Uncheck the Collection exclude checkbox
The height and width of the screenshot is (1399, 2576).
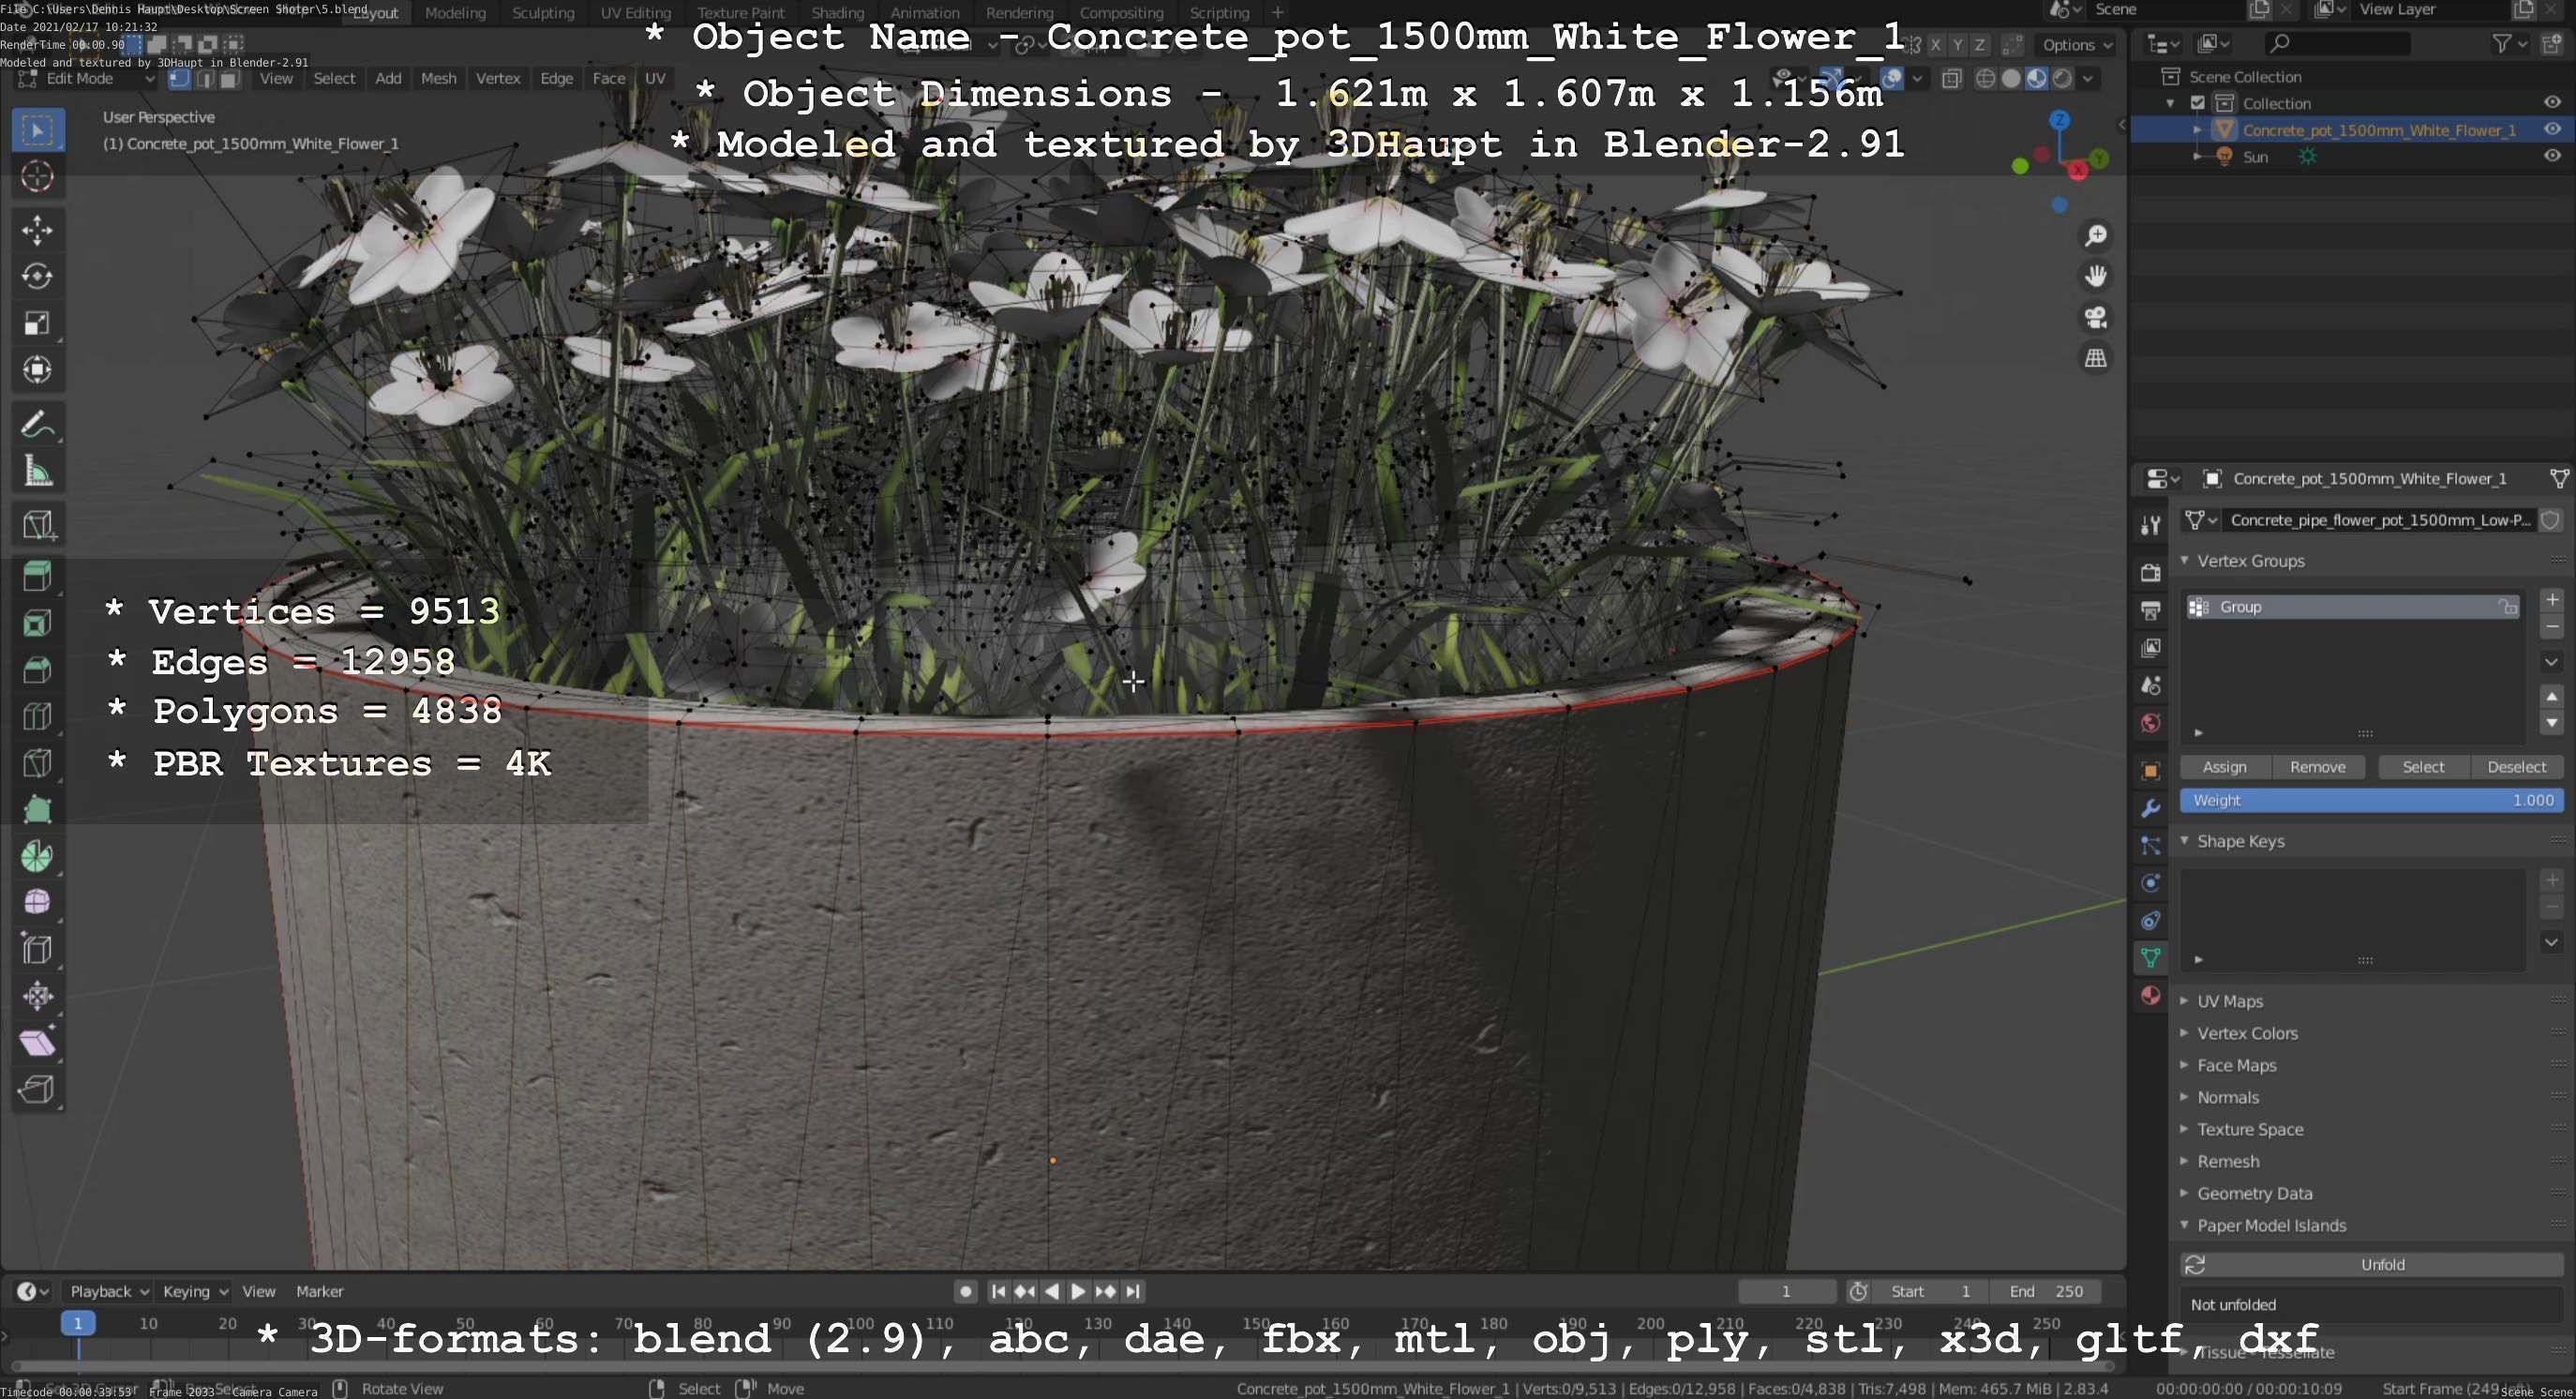(2198, 103)
